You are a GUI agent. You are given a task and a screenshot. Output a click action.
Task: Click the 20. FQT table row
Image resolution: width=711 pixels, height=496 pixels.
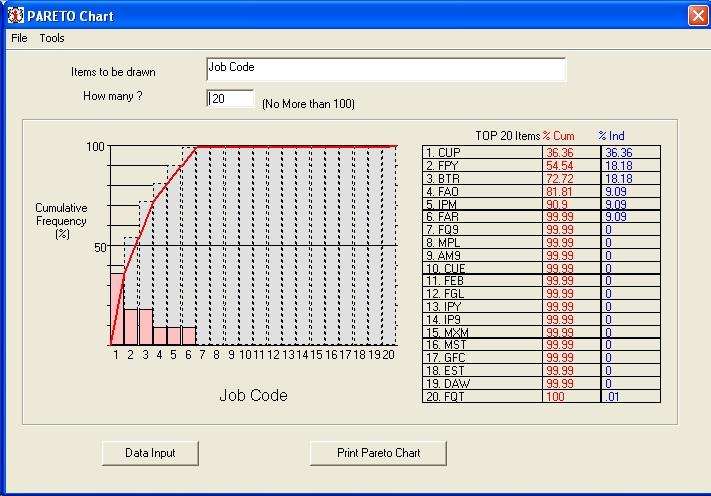541,397
